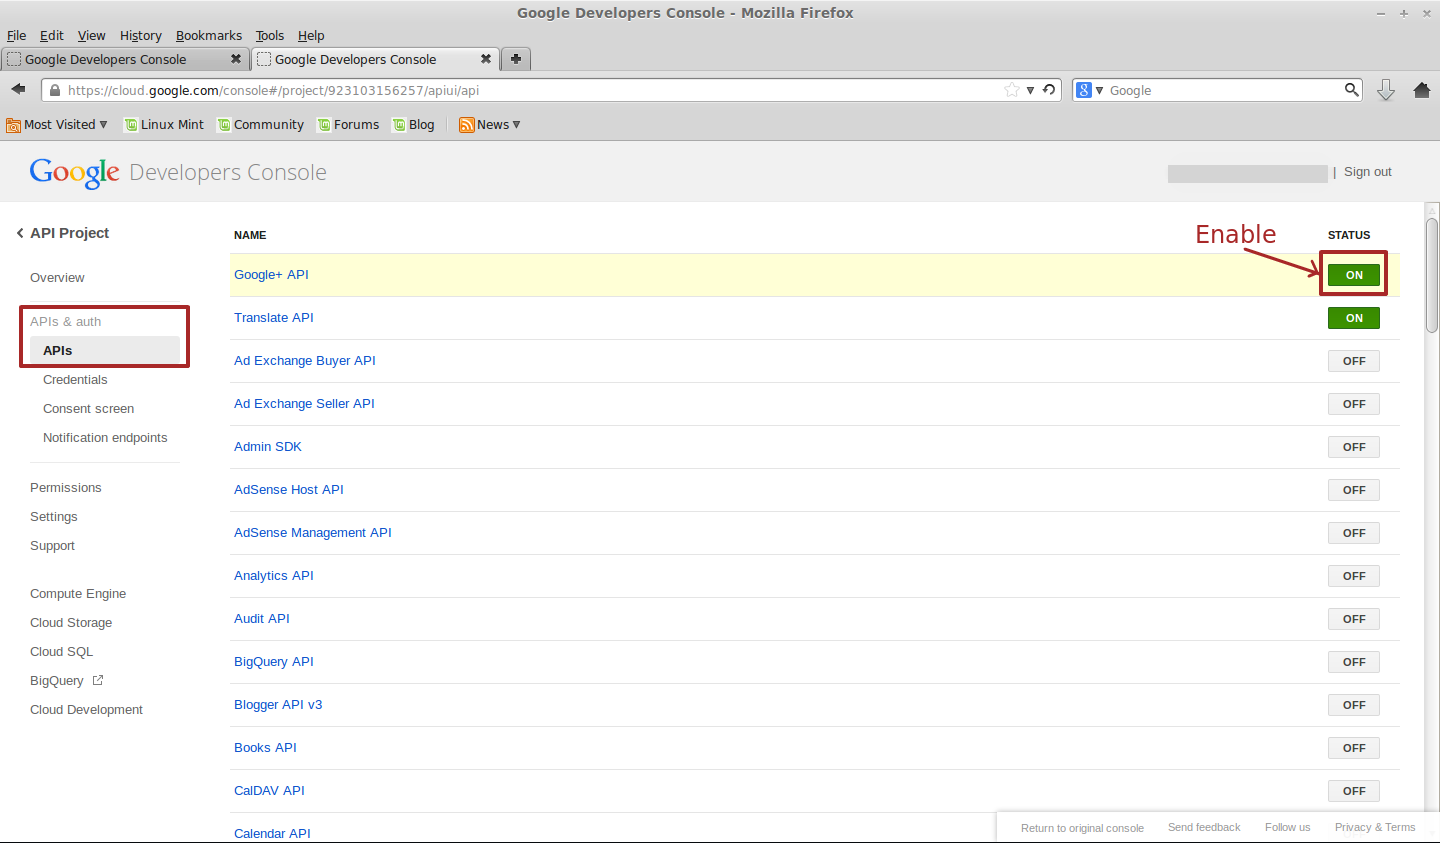Open the Linux Mint bookmark

pyautogui.click(x=164, y=125)
